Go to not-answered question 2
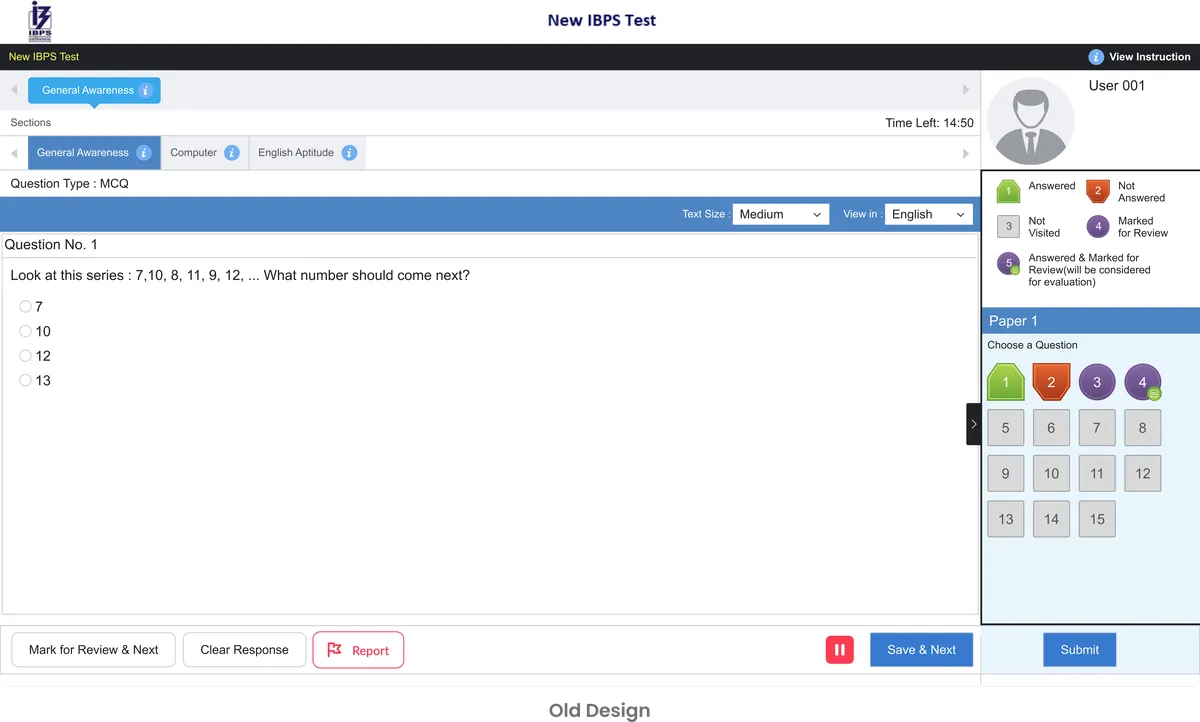Image resolution: width=1200 pixels, height=722 pixels. (1051, 382)
